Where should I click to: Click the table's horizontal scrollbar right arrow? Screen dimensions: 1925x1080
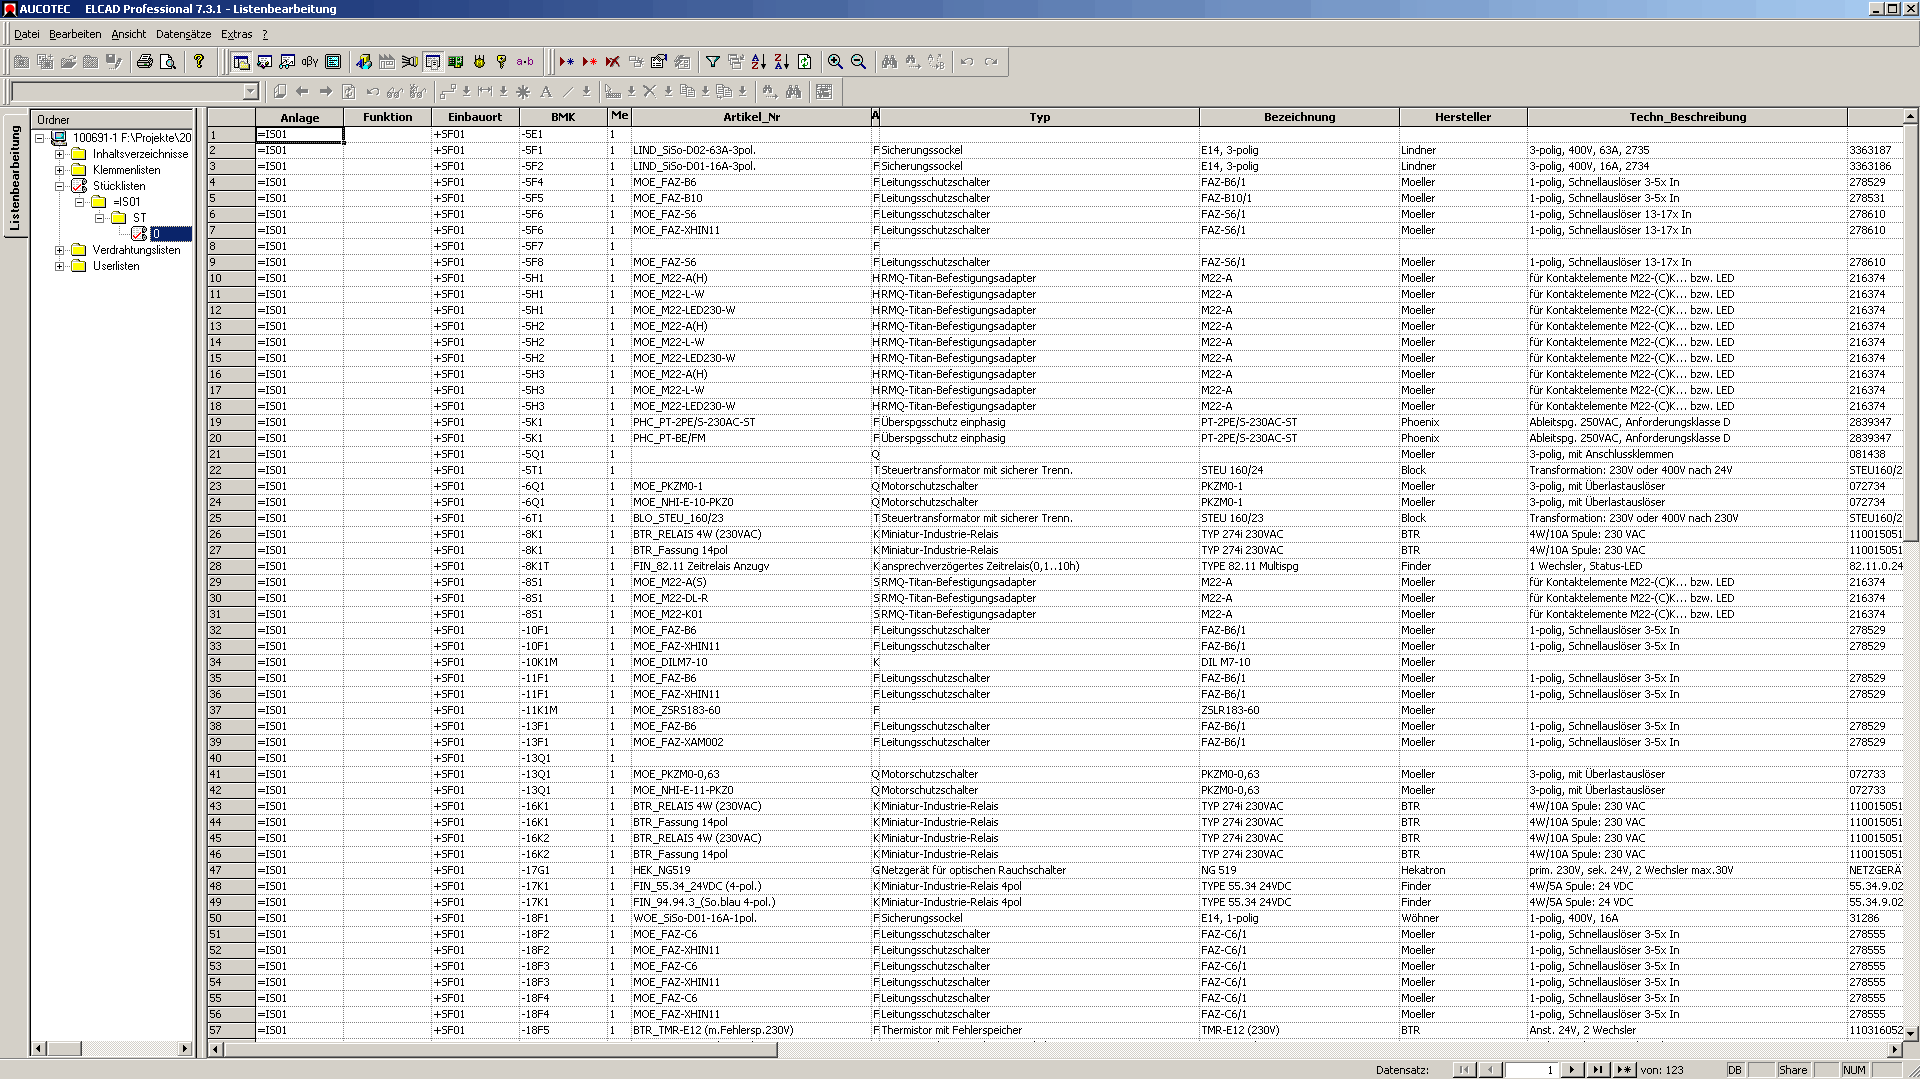pos(1895,1049)
